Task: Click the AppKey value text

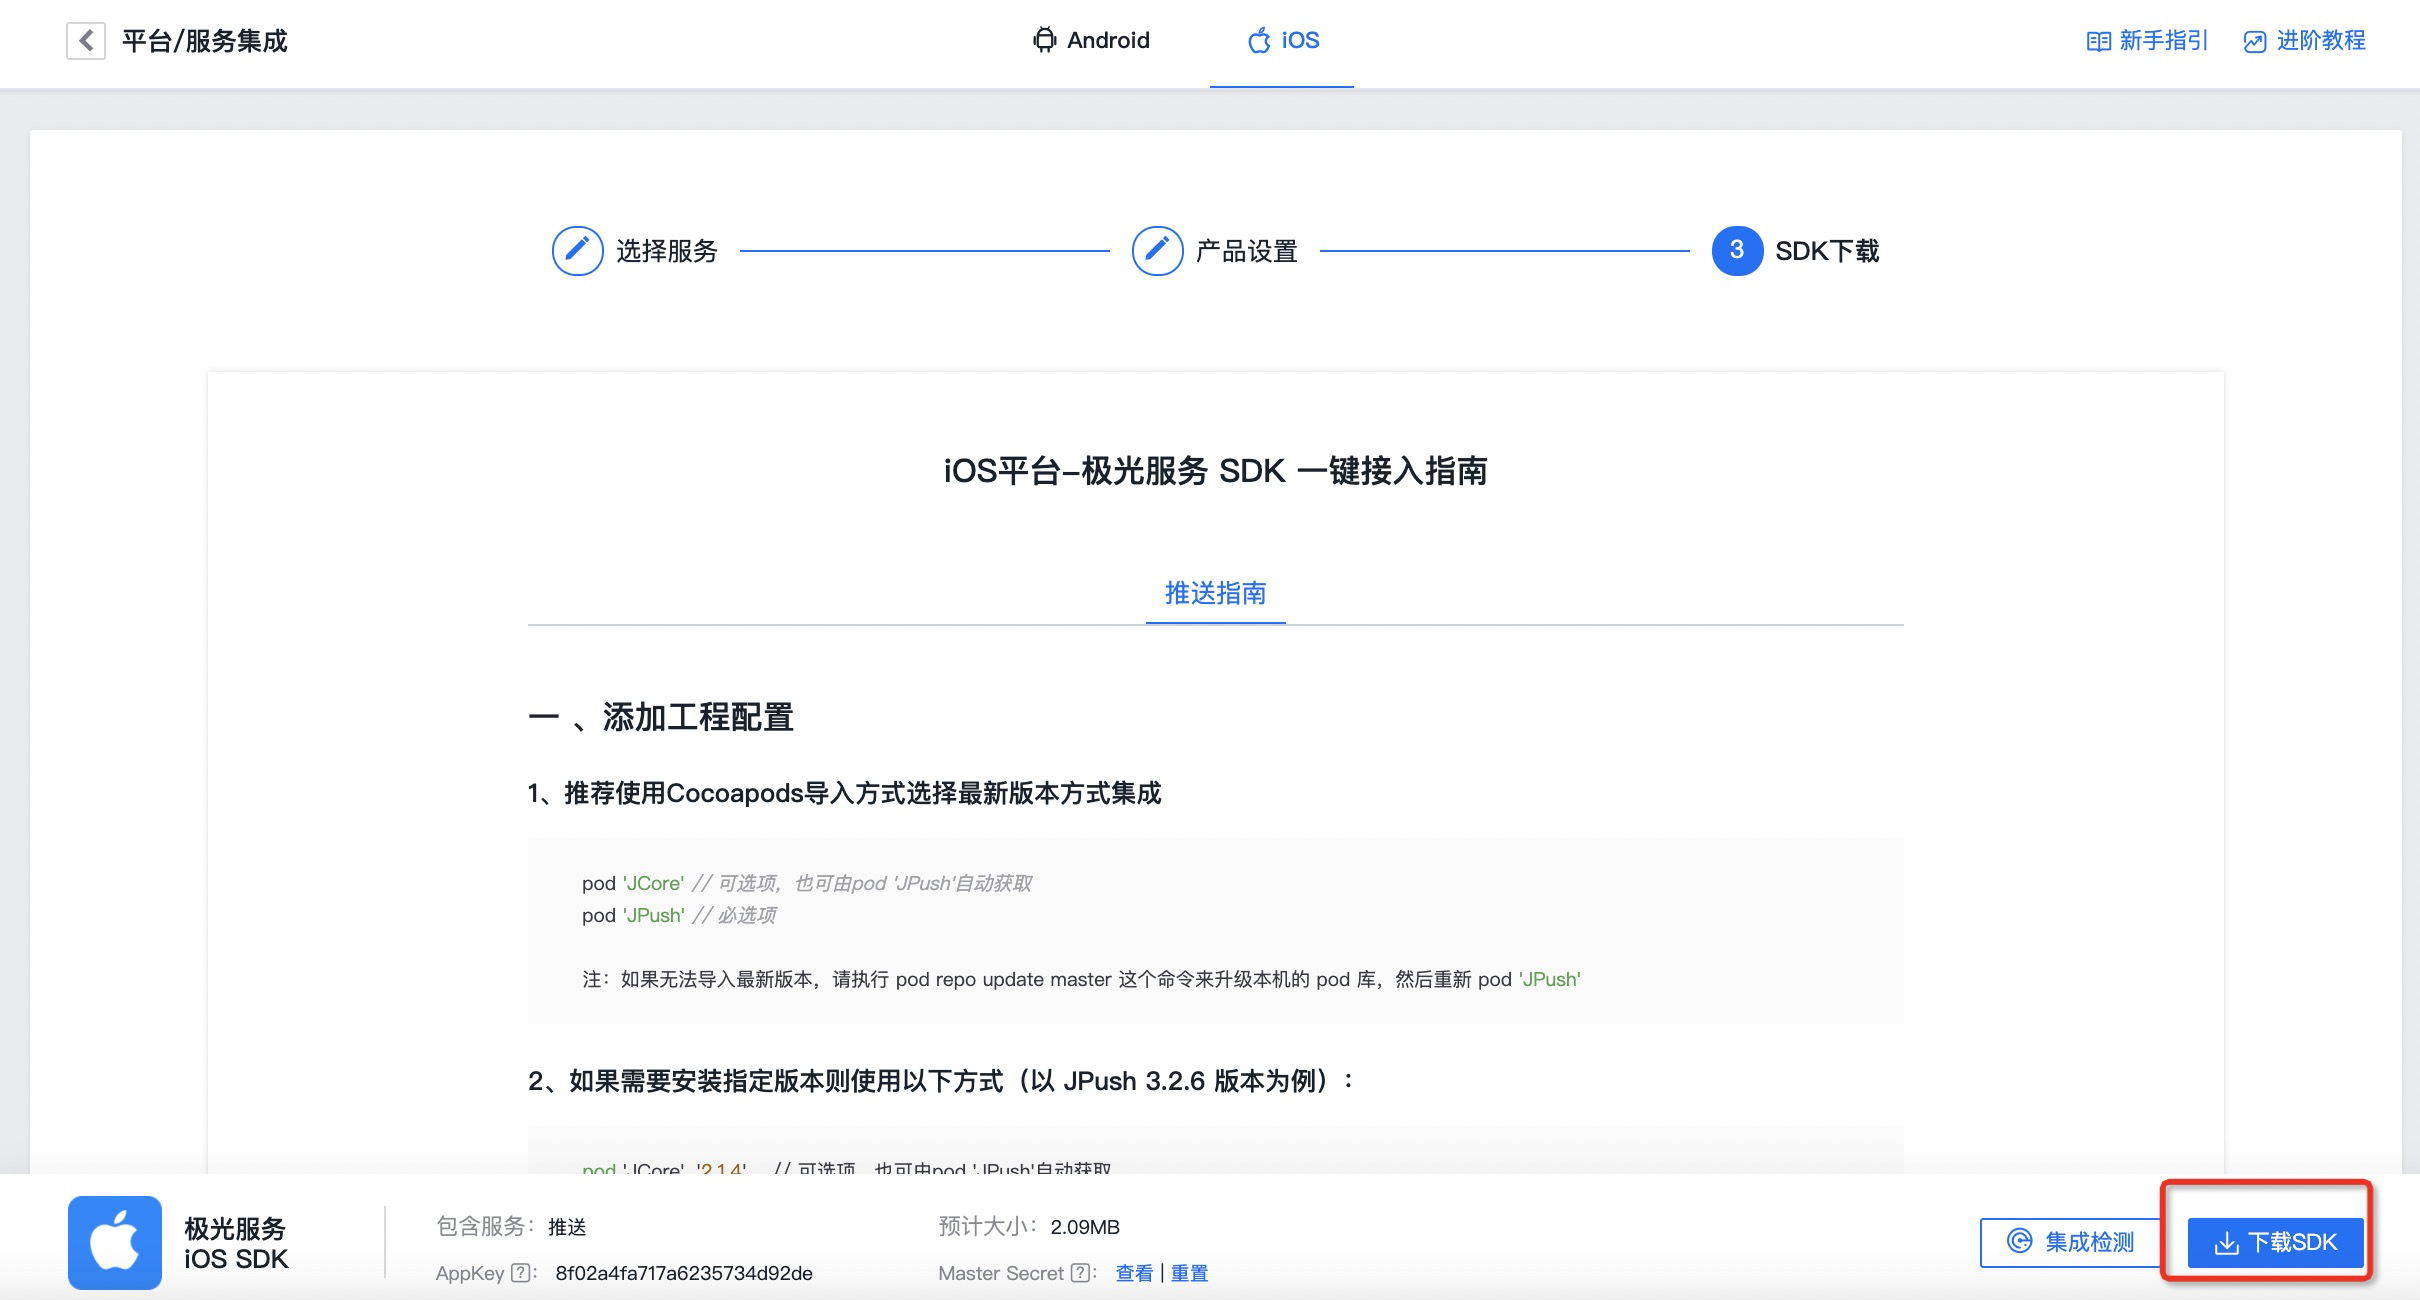Action: tap(684, 1273)
